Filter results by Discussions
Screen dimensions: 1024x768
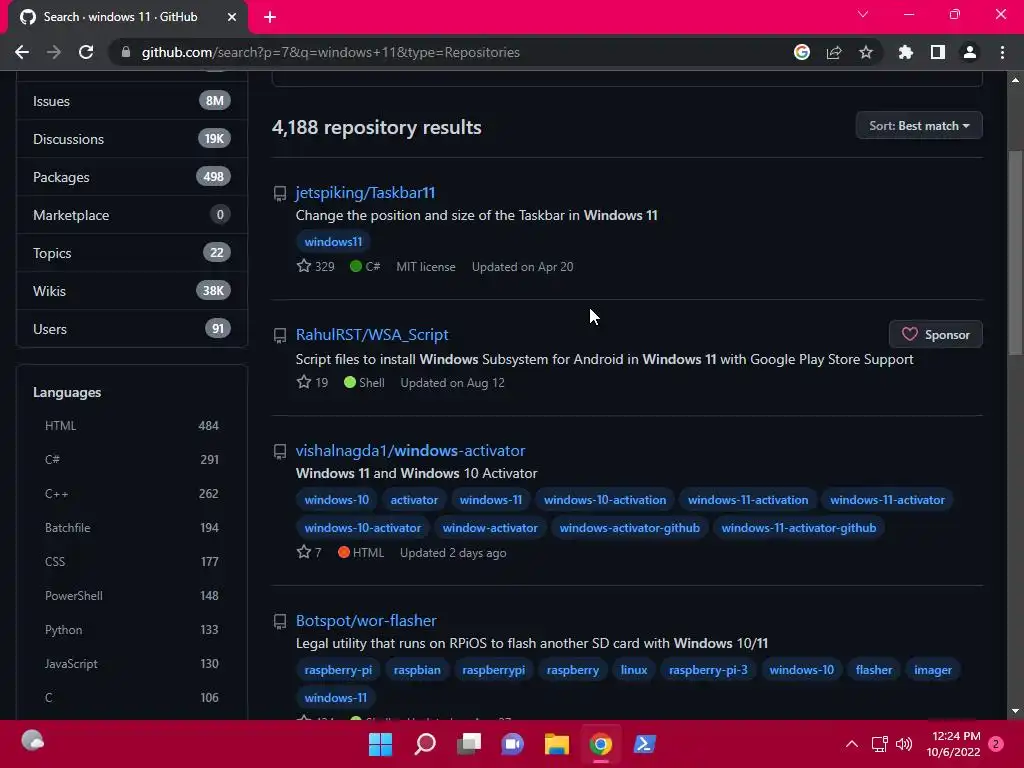coord(132,139)
